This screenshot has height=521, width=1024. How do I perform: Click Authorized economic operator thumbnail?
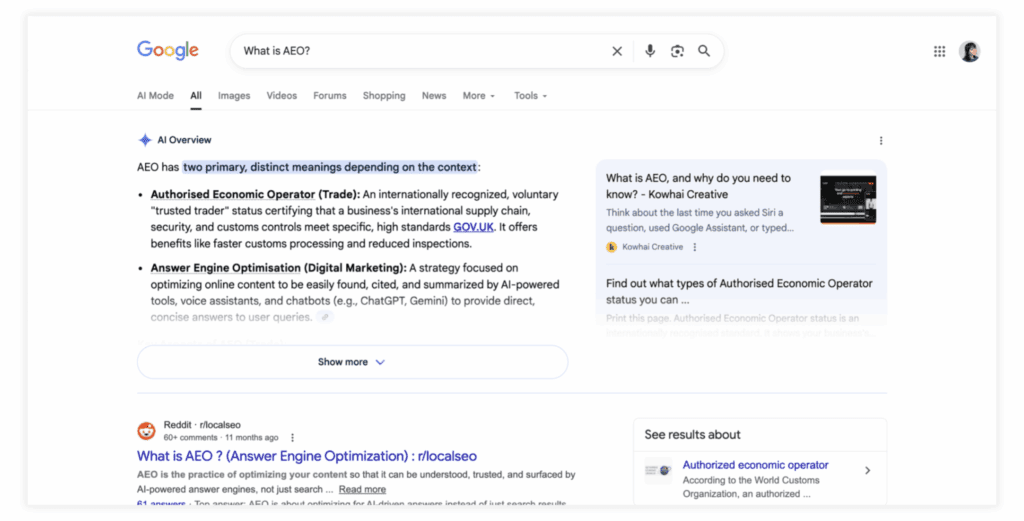click(658, 470)
